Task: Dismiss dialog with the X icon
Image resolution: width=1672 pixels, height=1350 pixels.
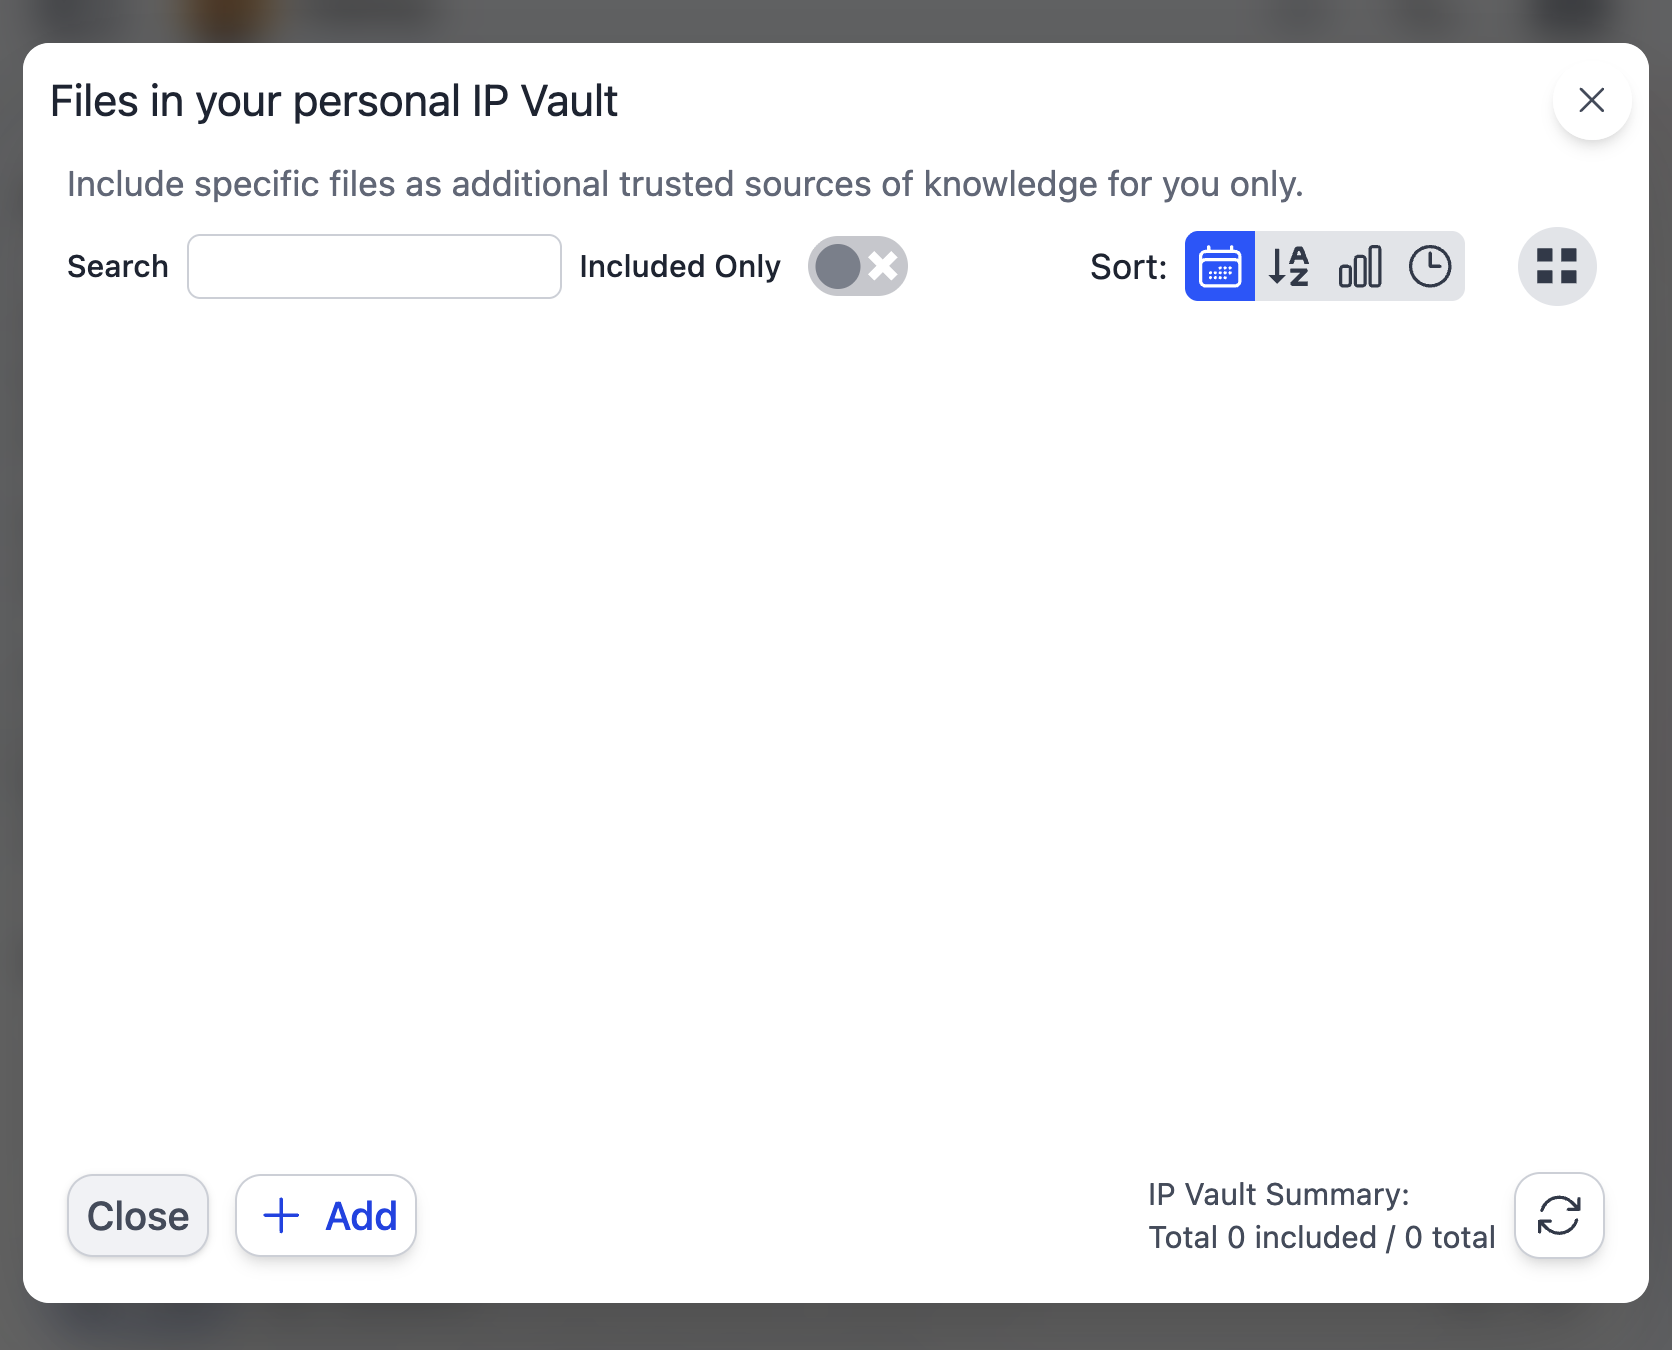Action: 1591,100
